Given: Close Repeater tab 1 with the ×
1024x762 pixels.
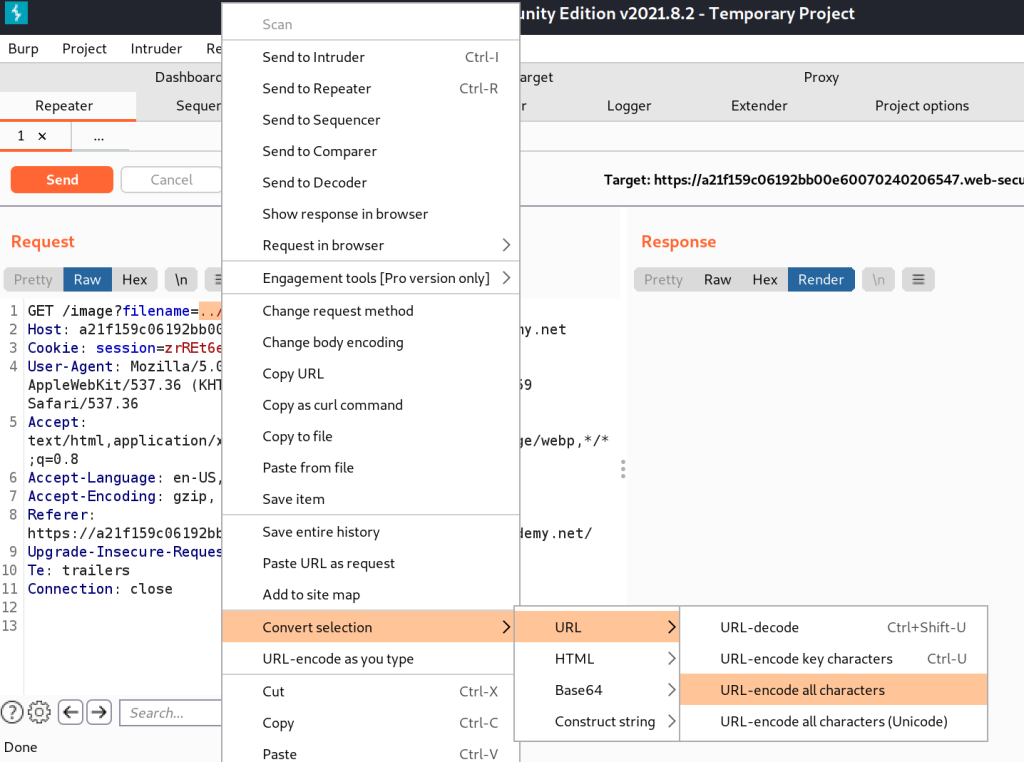Looking at the screenshot, I should click(42, 136).
